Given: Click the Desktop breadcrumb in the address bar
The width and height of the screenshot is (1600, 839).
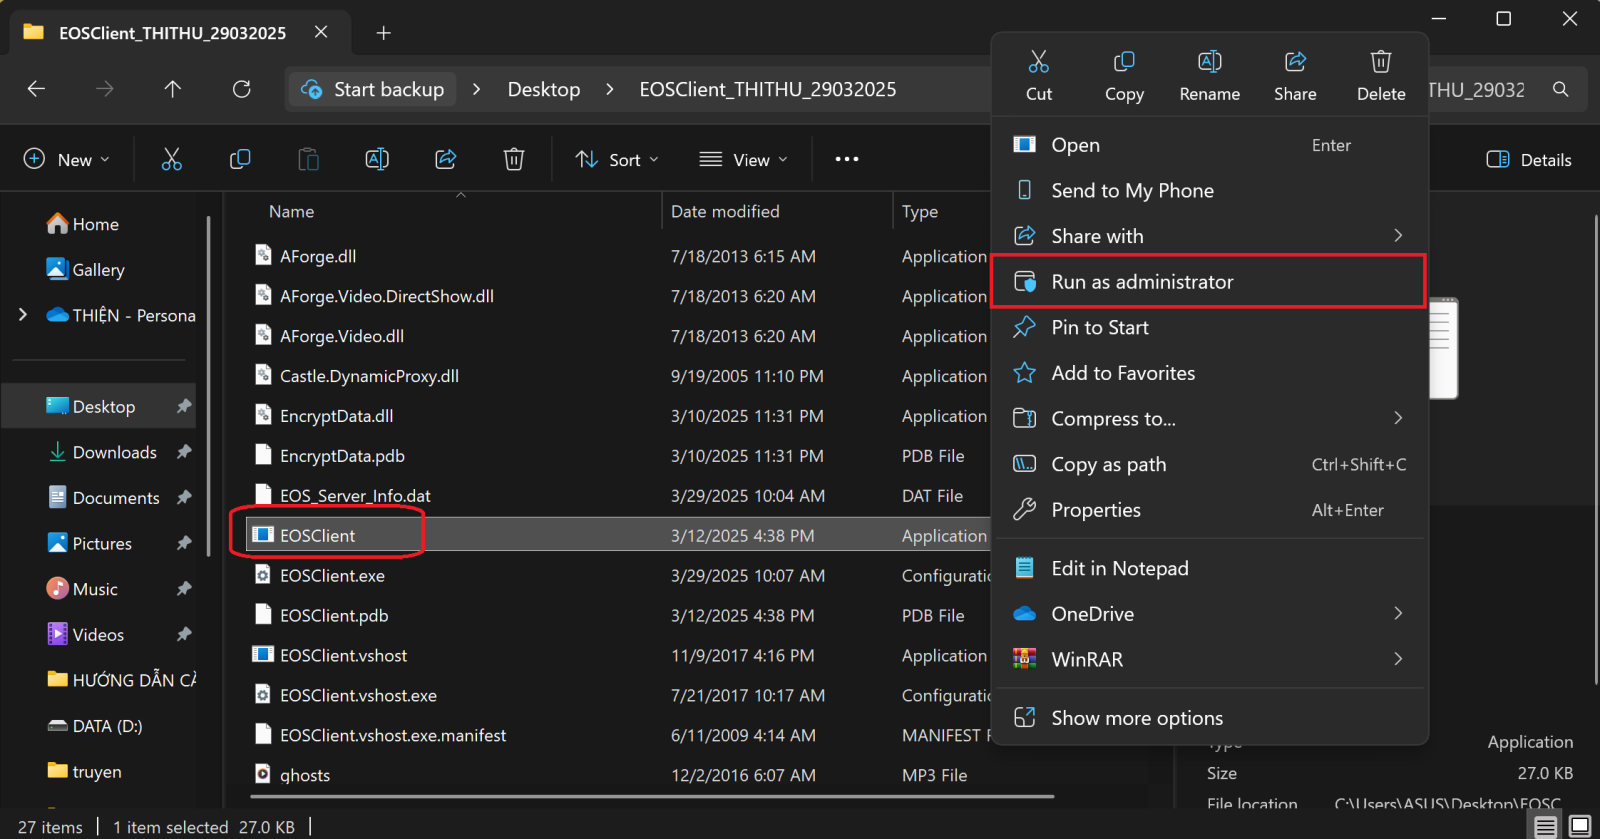Looking at the screenshot, I should 544,89.
